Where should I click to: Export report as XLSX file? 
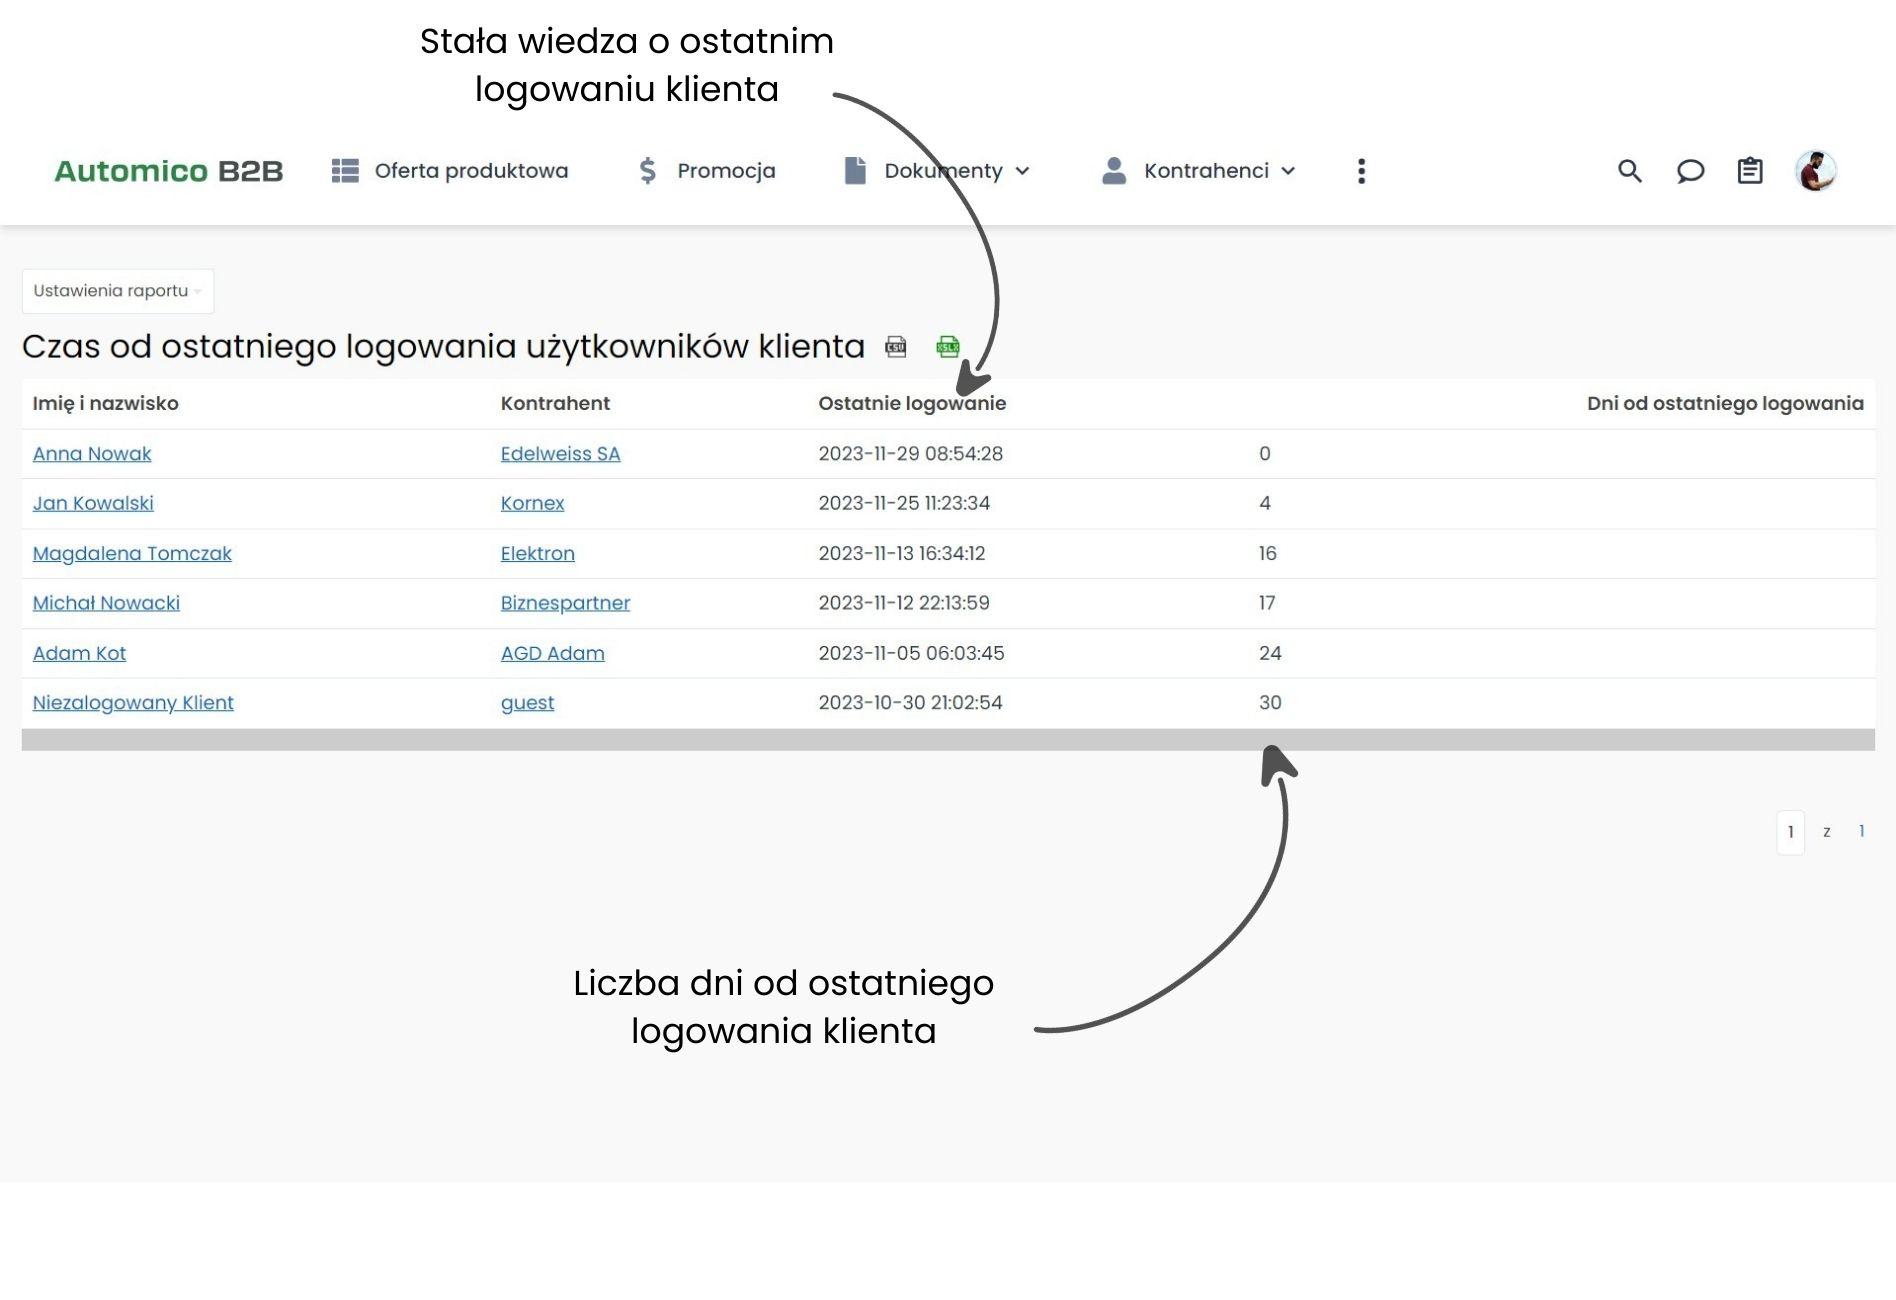tap(947, 347)
